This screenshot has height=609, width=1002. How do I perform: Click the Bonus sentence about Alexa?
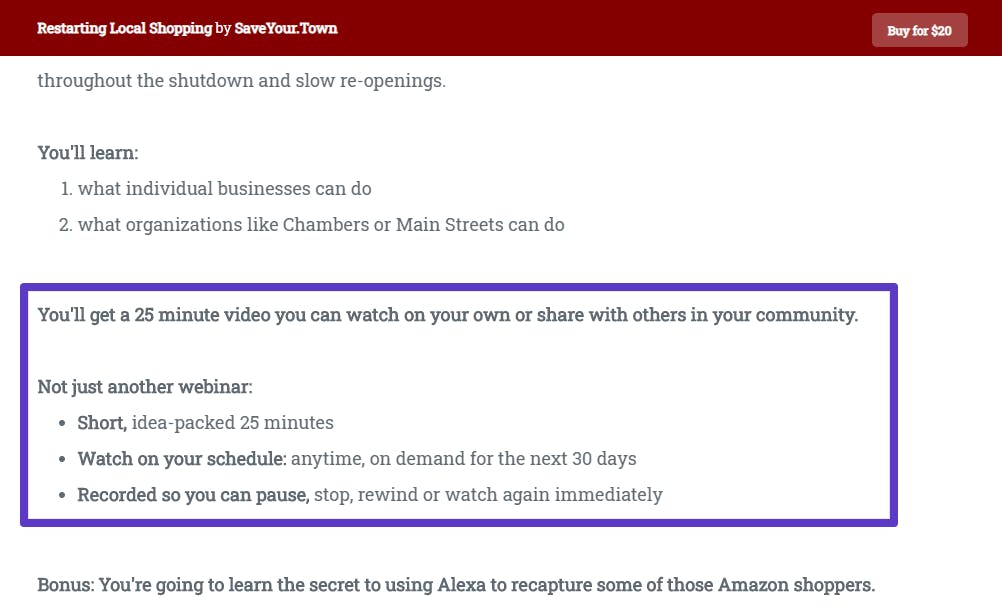pyautogui.click(x=456, y=585)
